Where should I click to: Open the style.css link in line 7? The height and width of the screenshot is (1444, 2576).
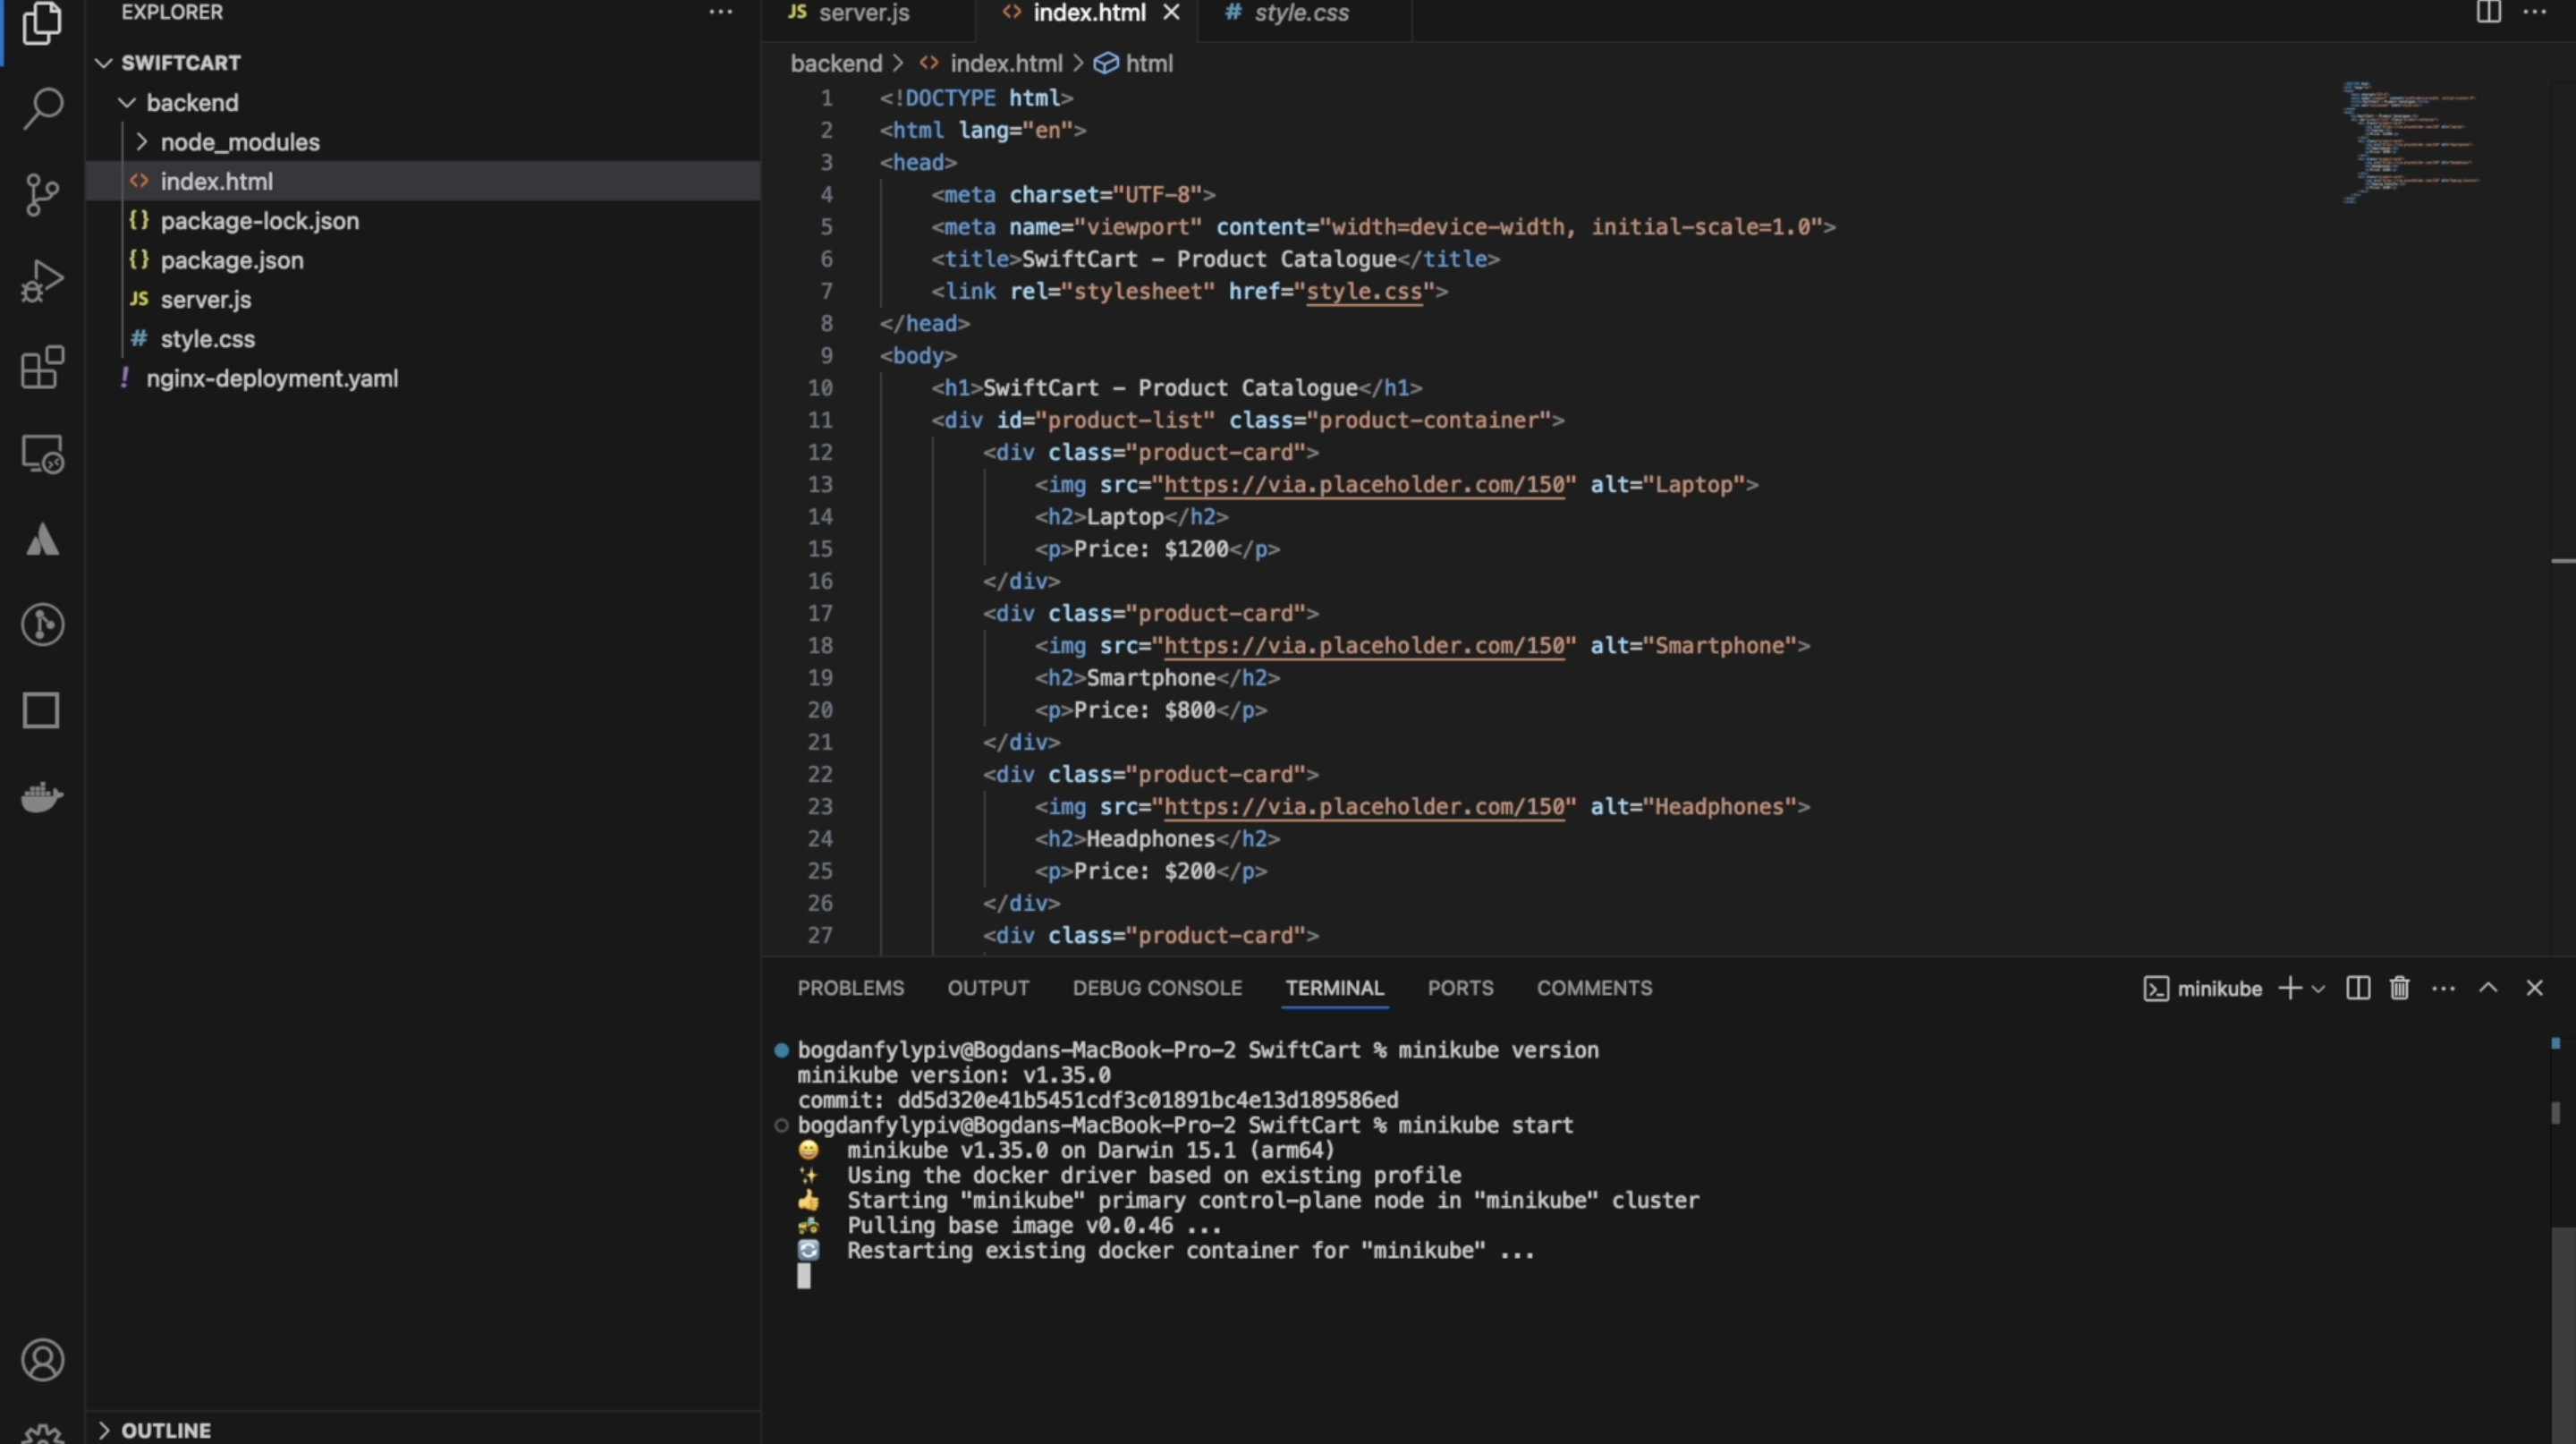[1364, 291]
